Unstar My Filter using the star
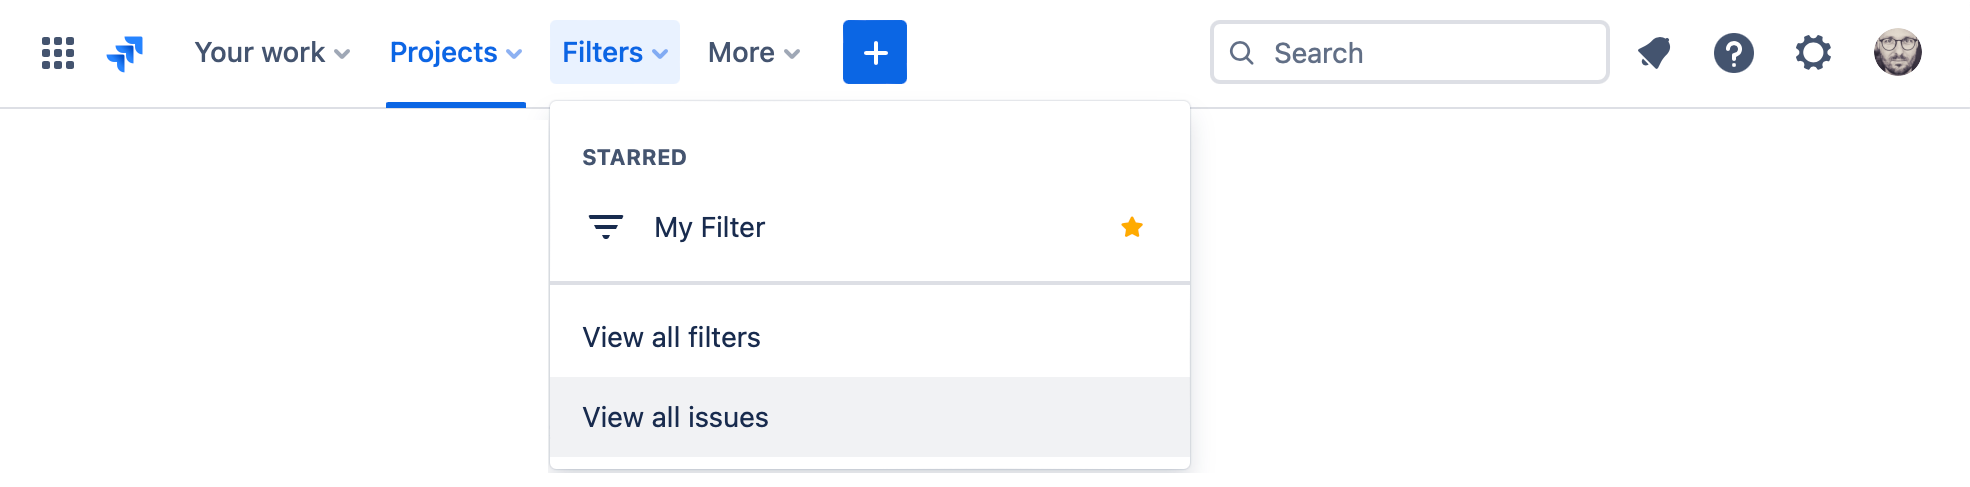This screenshot has width=1970, height=487. [x=1131, y=227]
